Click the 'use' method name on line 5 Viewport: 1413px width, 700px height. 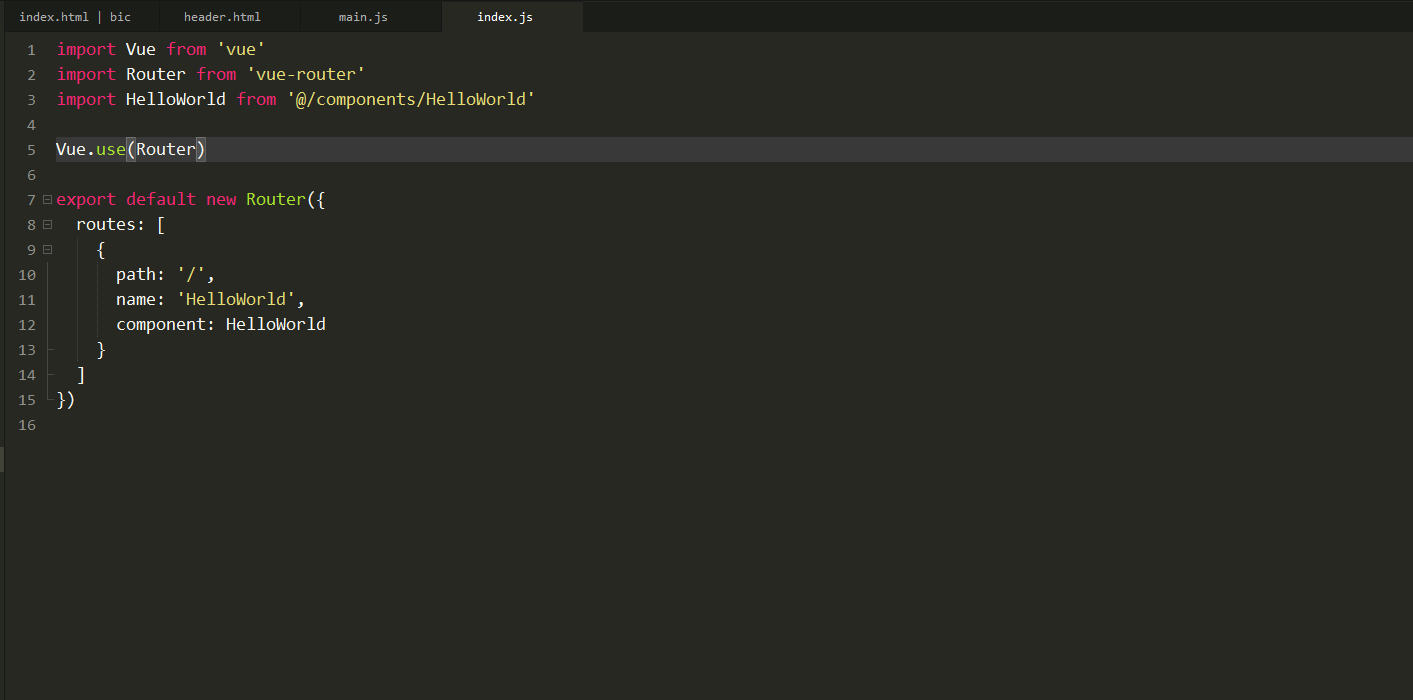coord(111,149)
